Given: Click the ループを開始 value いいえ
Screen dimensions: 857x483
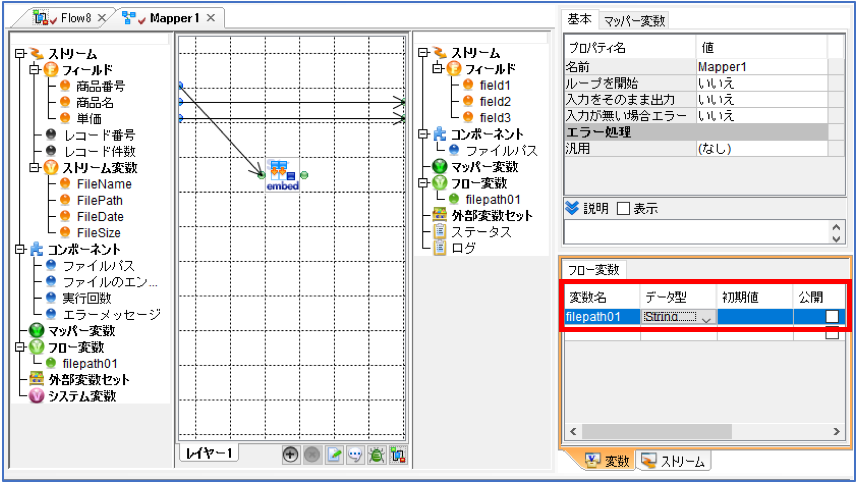Looking at the screenshot, I should (762, 83).
